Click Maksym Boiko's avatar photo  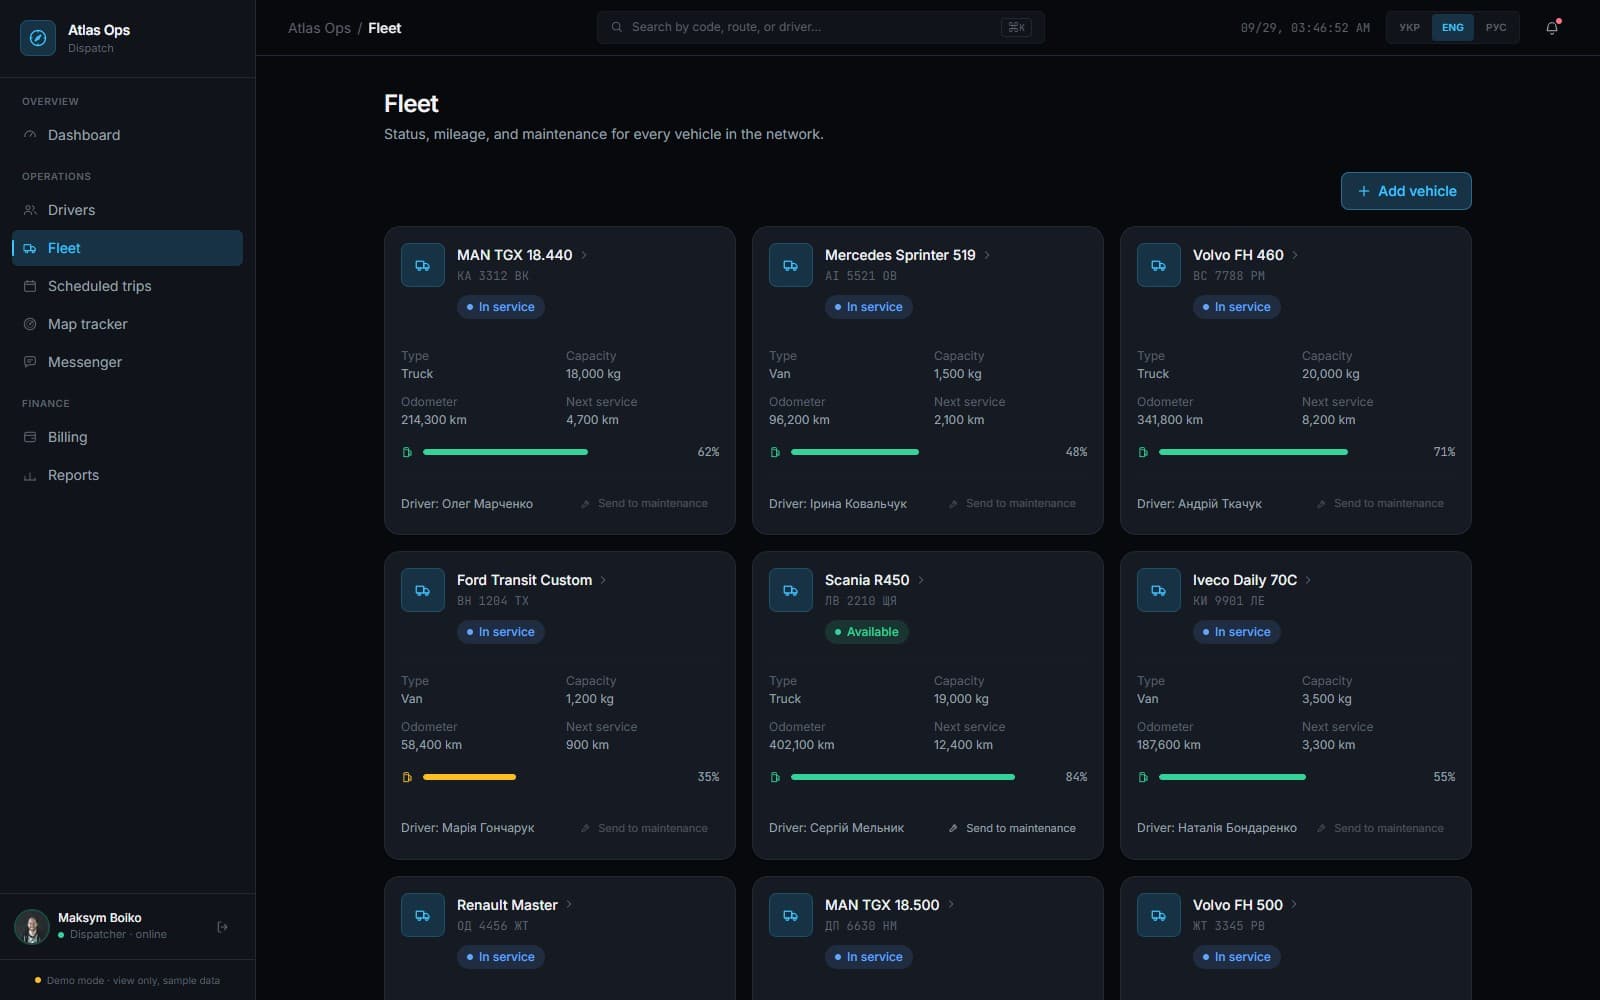tap(32, 927)
